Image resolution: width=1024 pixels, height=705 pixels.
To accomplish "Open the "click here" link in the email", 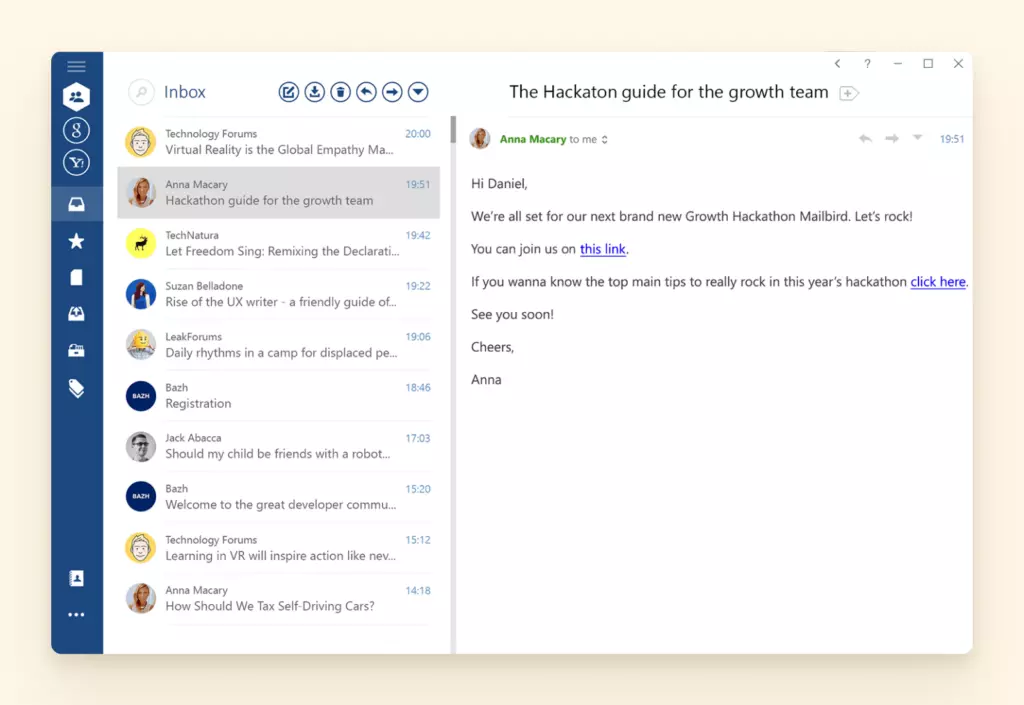I will click(x=937, y=282).
